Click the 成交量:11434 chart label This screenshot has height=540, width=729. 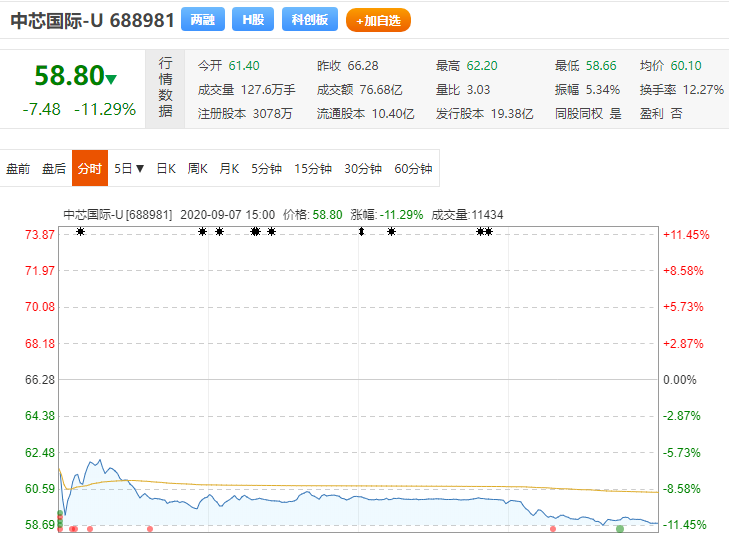click(x=467, y=214)
